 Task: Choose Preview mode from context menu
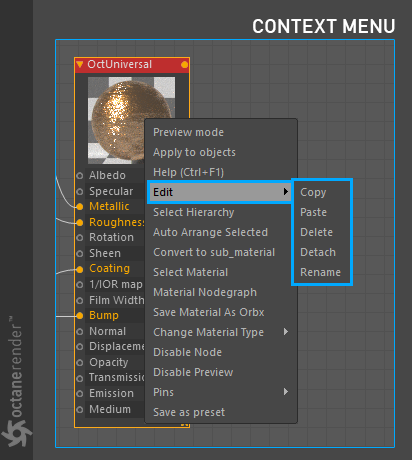click(x=221, y=132)
